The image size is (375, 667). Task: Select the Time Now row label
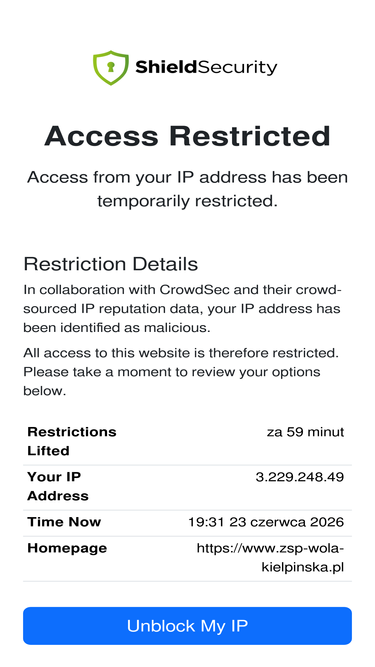[x=64, y=522]
